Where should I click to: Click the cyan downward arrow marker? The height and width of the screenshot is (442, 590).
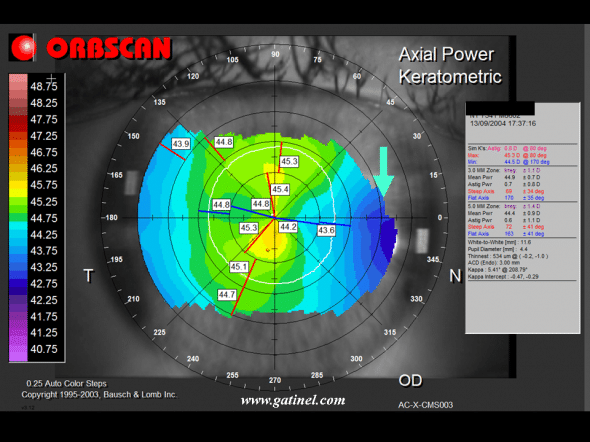[x=383, y=172]
